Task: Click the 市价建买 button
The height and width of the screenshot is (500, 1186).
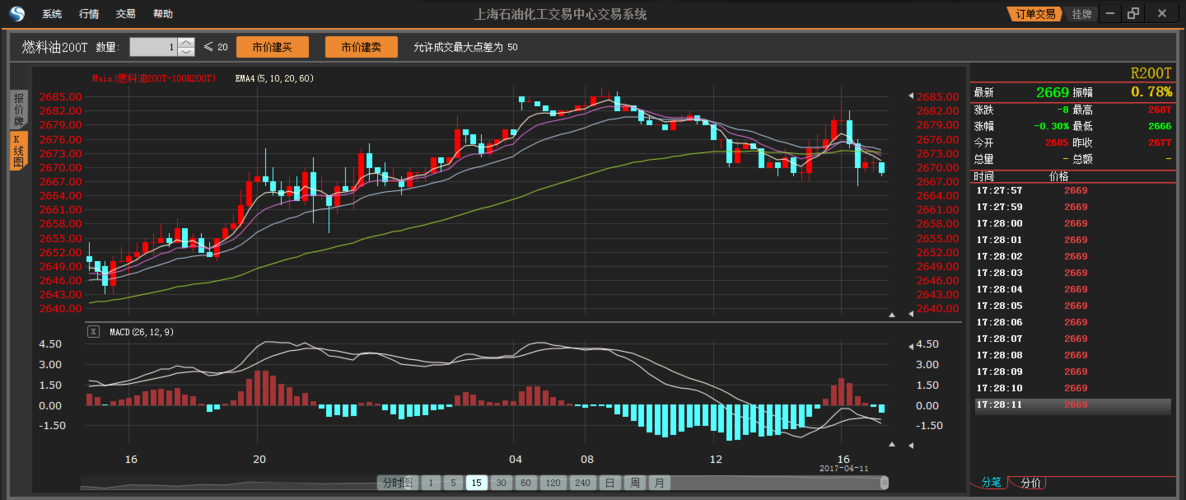Action: [272, 47]
